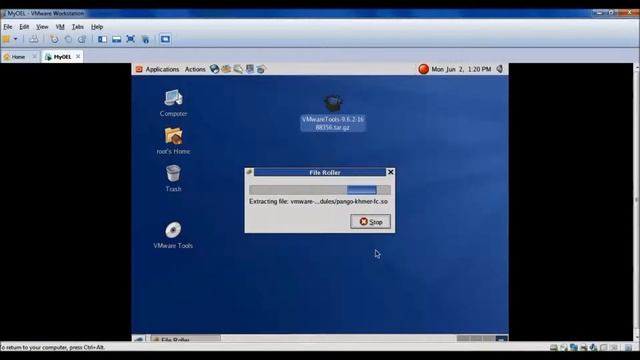Click the File Roller title bar icon
This screenshot has width=640, height=360.
pyautogui.click(x=249, y=172)
